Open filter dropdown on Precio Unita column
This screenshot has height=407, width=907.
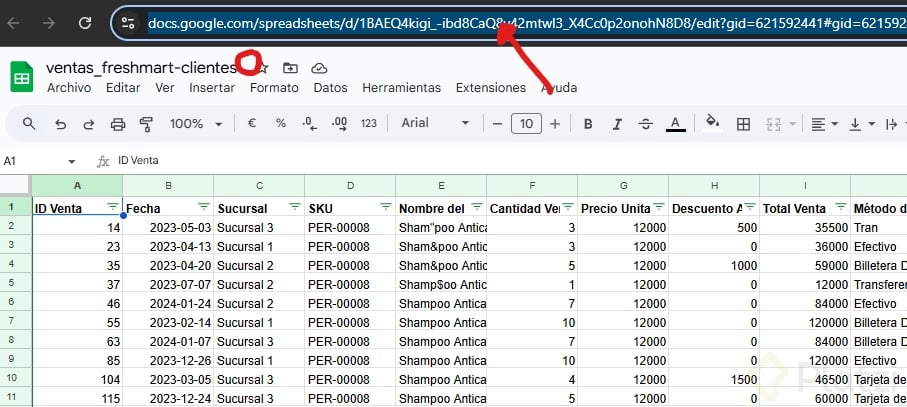pos(659,207)
